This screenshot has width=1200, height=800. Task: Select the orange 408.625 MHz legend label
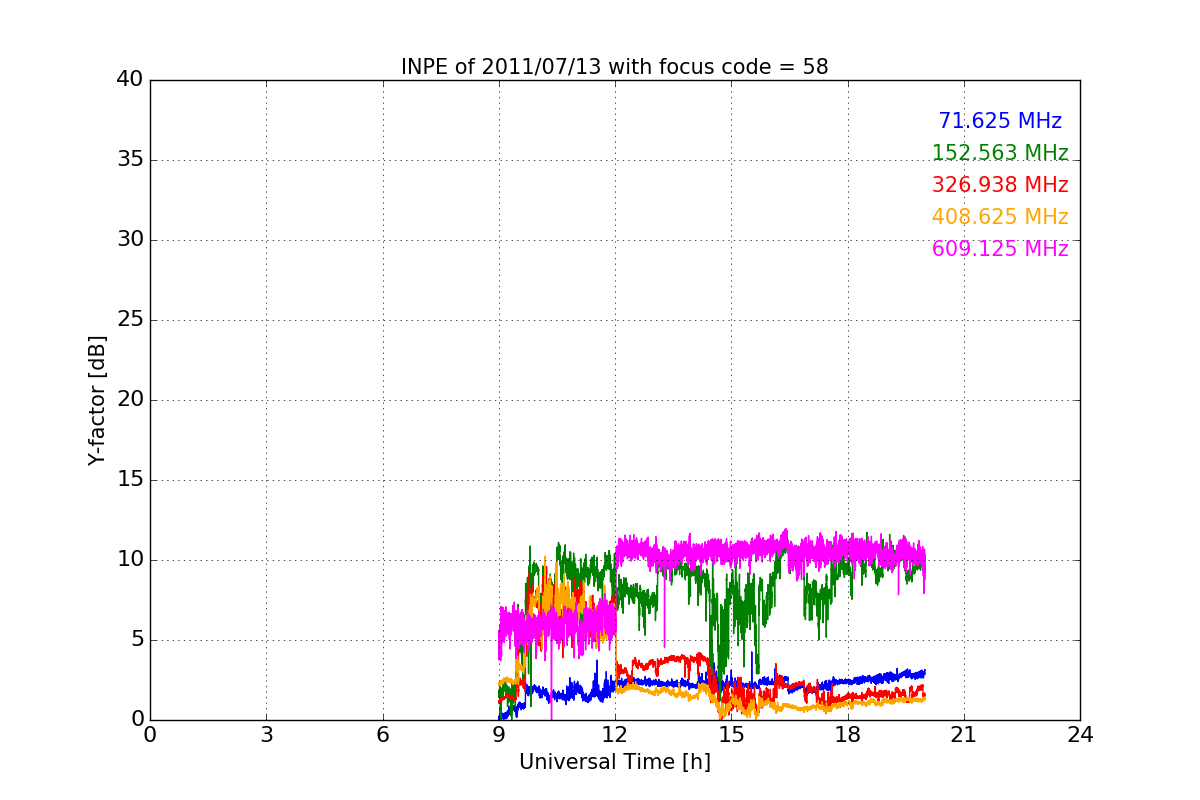1000,217
